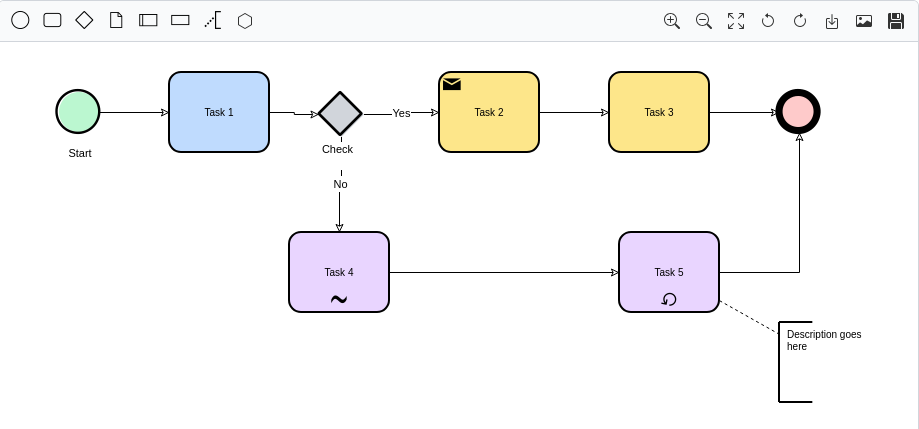Select the circle event shape tool
Viewport: 919px width, 429px height.
point(21,21)
